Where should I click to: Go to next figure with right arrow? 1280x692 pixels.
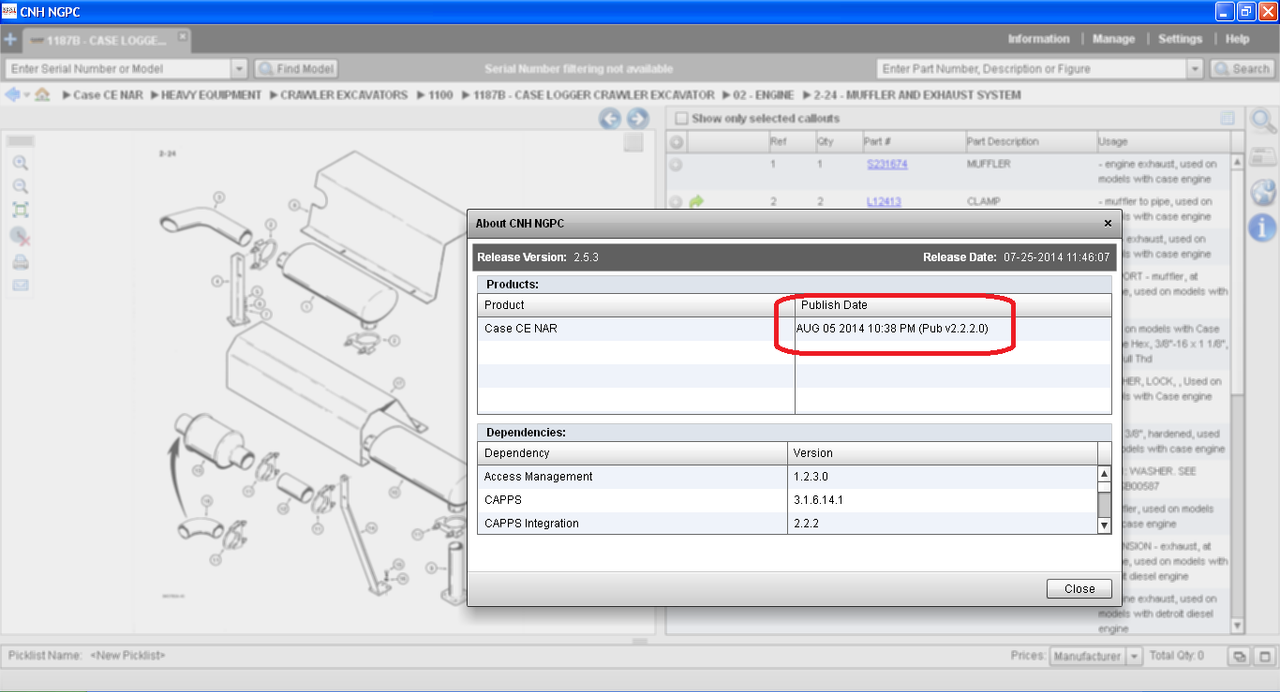click(637, 119)
